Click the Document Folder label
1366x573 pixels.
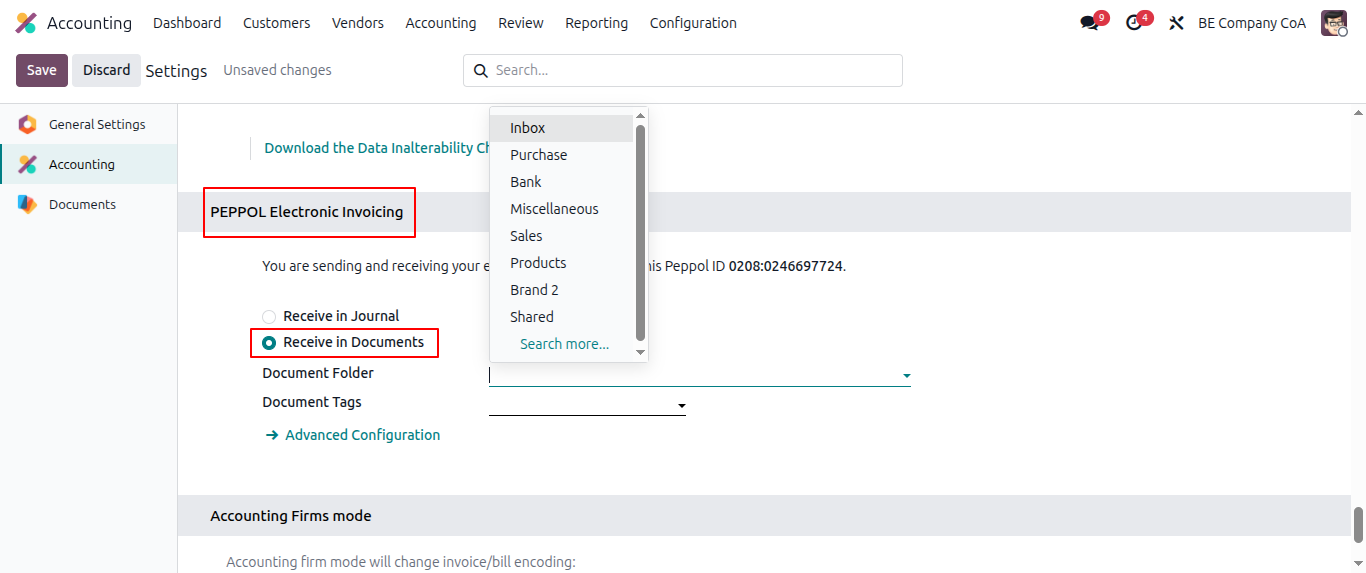[318, 373]
